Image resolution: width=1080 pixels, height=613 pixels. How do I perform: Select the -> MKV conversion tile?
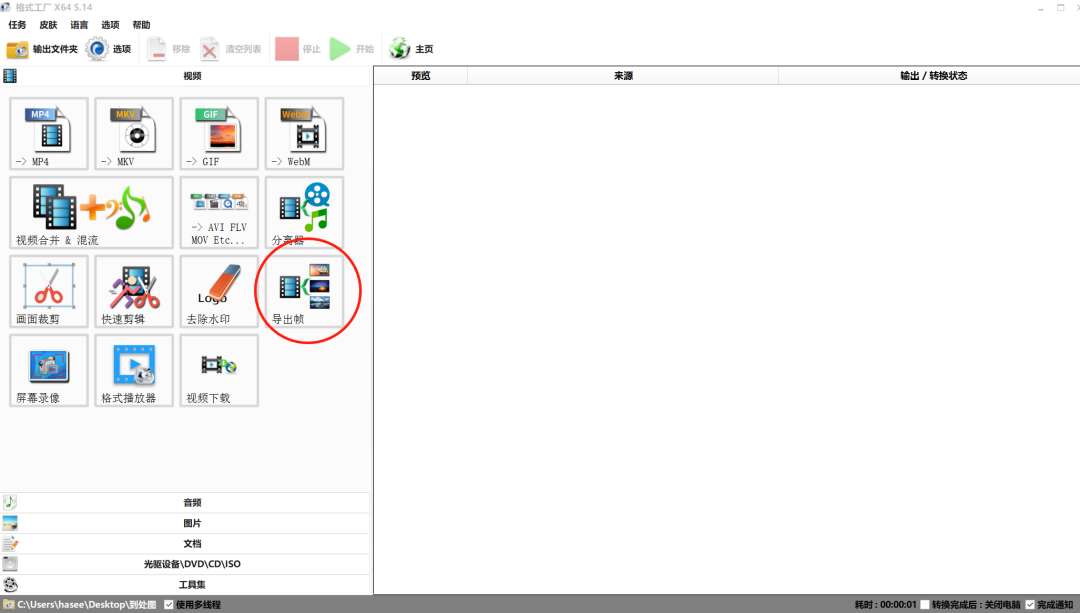[x=134, y=134]
